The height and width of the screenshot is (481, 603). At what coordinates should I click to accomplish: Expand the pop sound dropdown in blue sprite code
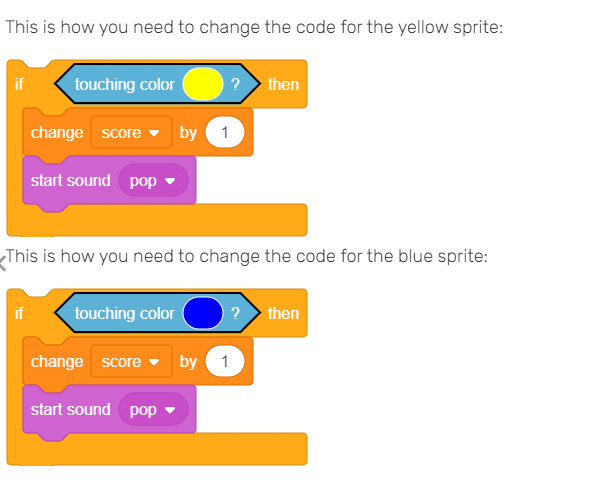pos(153,410)
